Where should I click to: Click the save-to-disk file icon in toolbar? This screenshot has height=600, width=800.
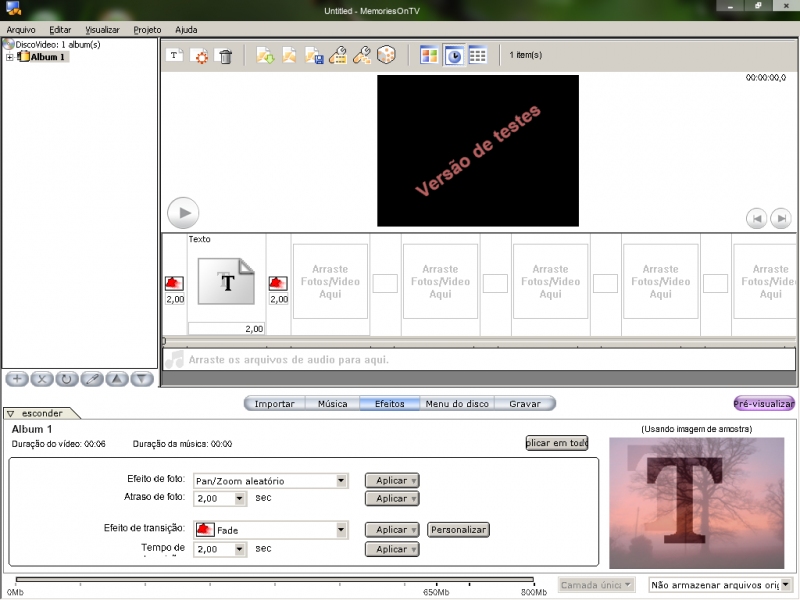pos(314,56)
